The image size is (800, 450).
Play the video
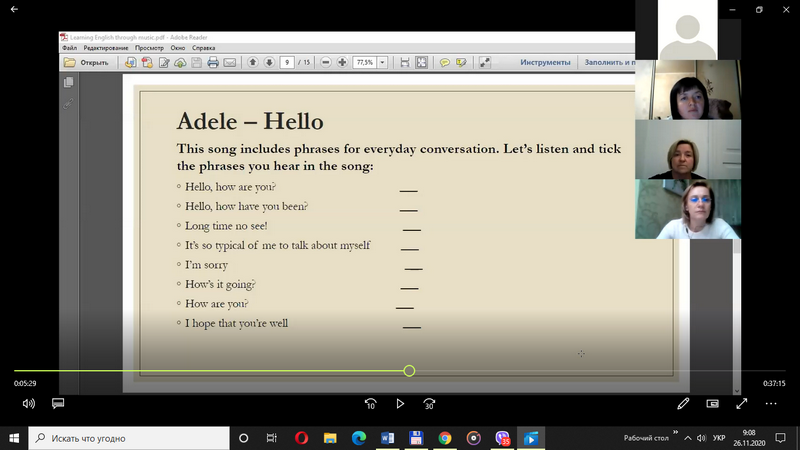pos(400,404)
